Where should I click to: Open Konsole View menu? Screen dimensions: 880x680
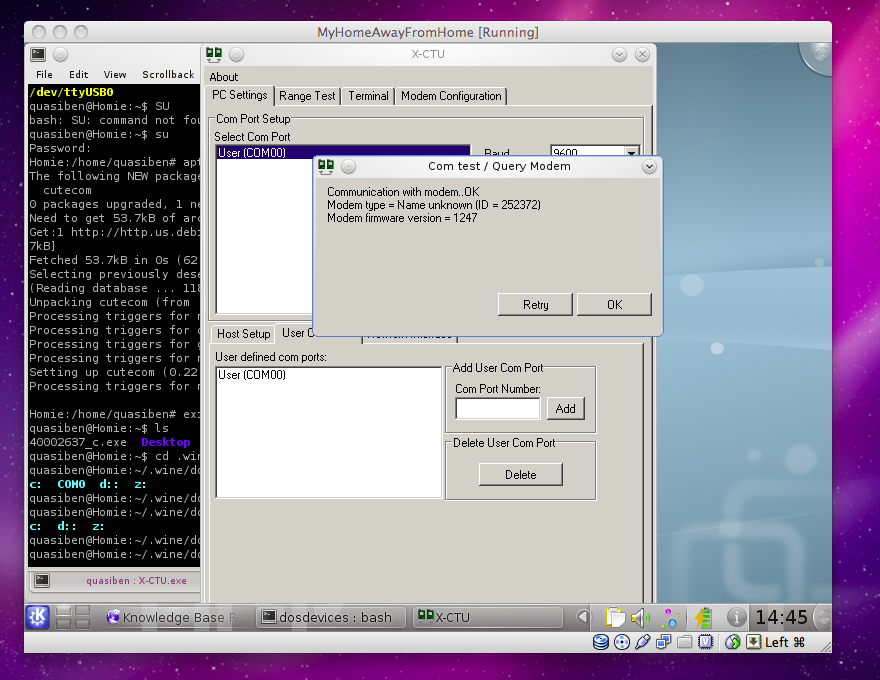coord(114,75)
